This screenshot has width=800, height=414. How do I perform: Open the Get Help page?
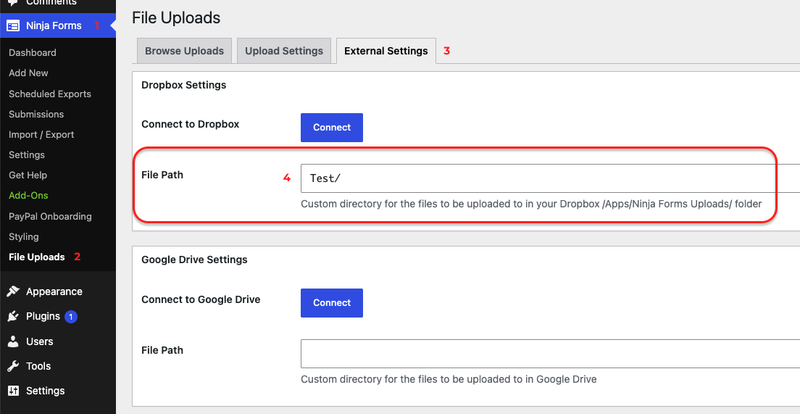click(x=28, y=175)
